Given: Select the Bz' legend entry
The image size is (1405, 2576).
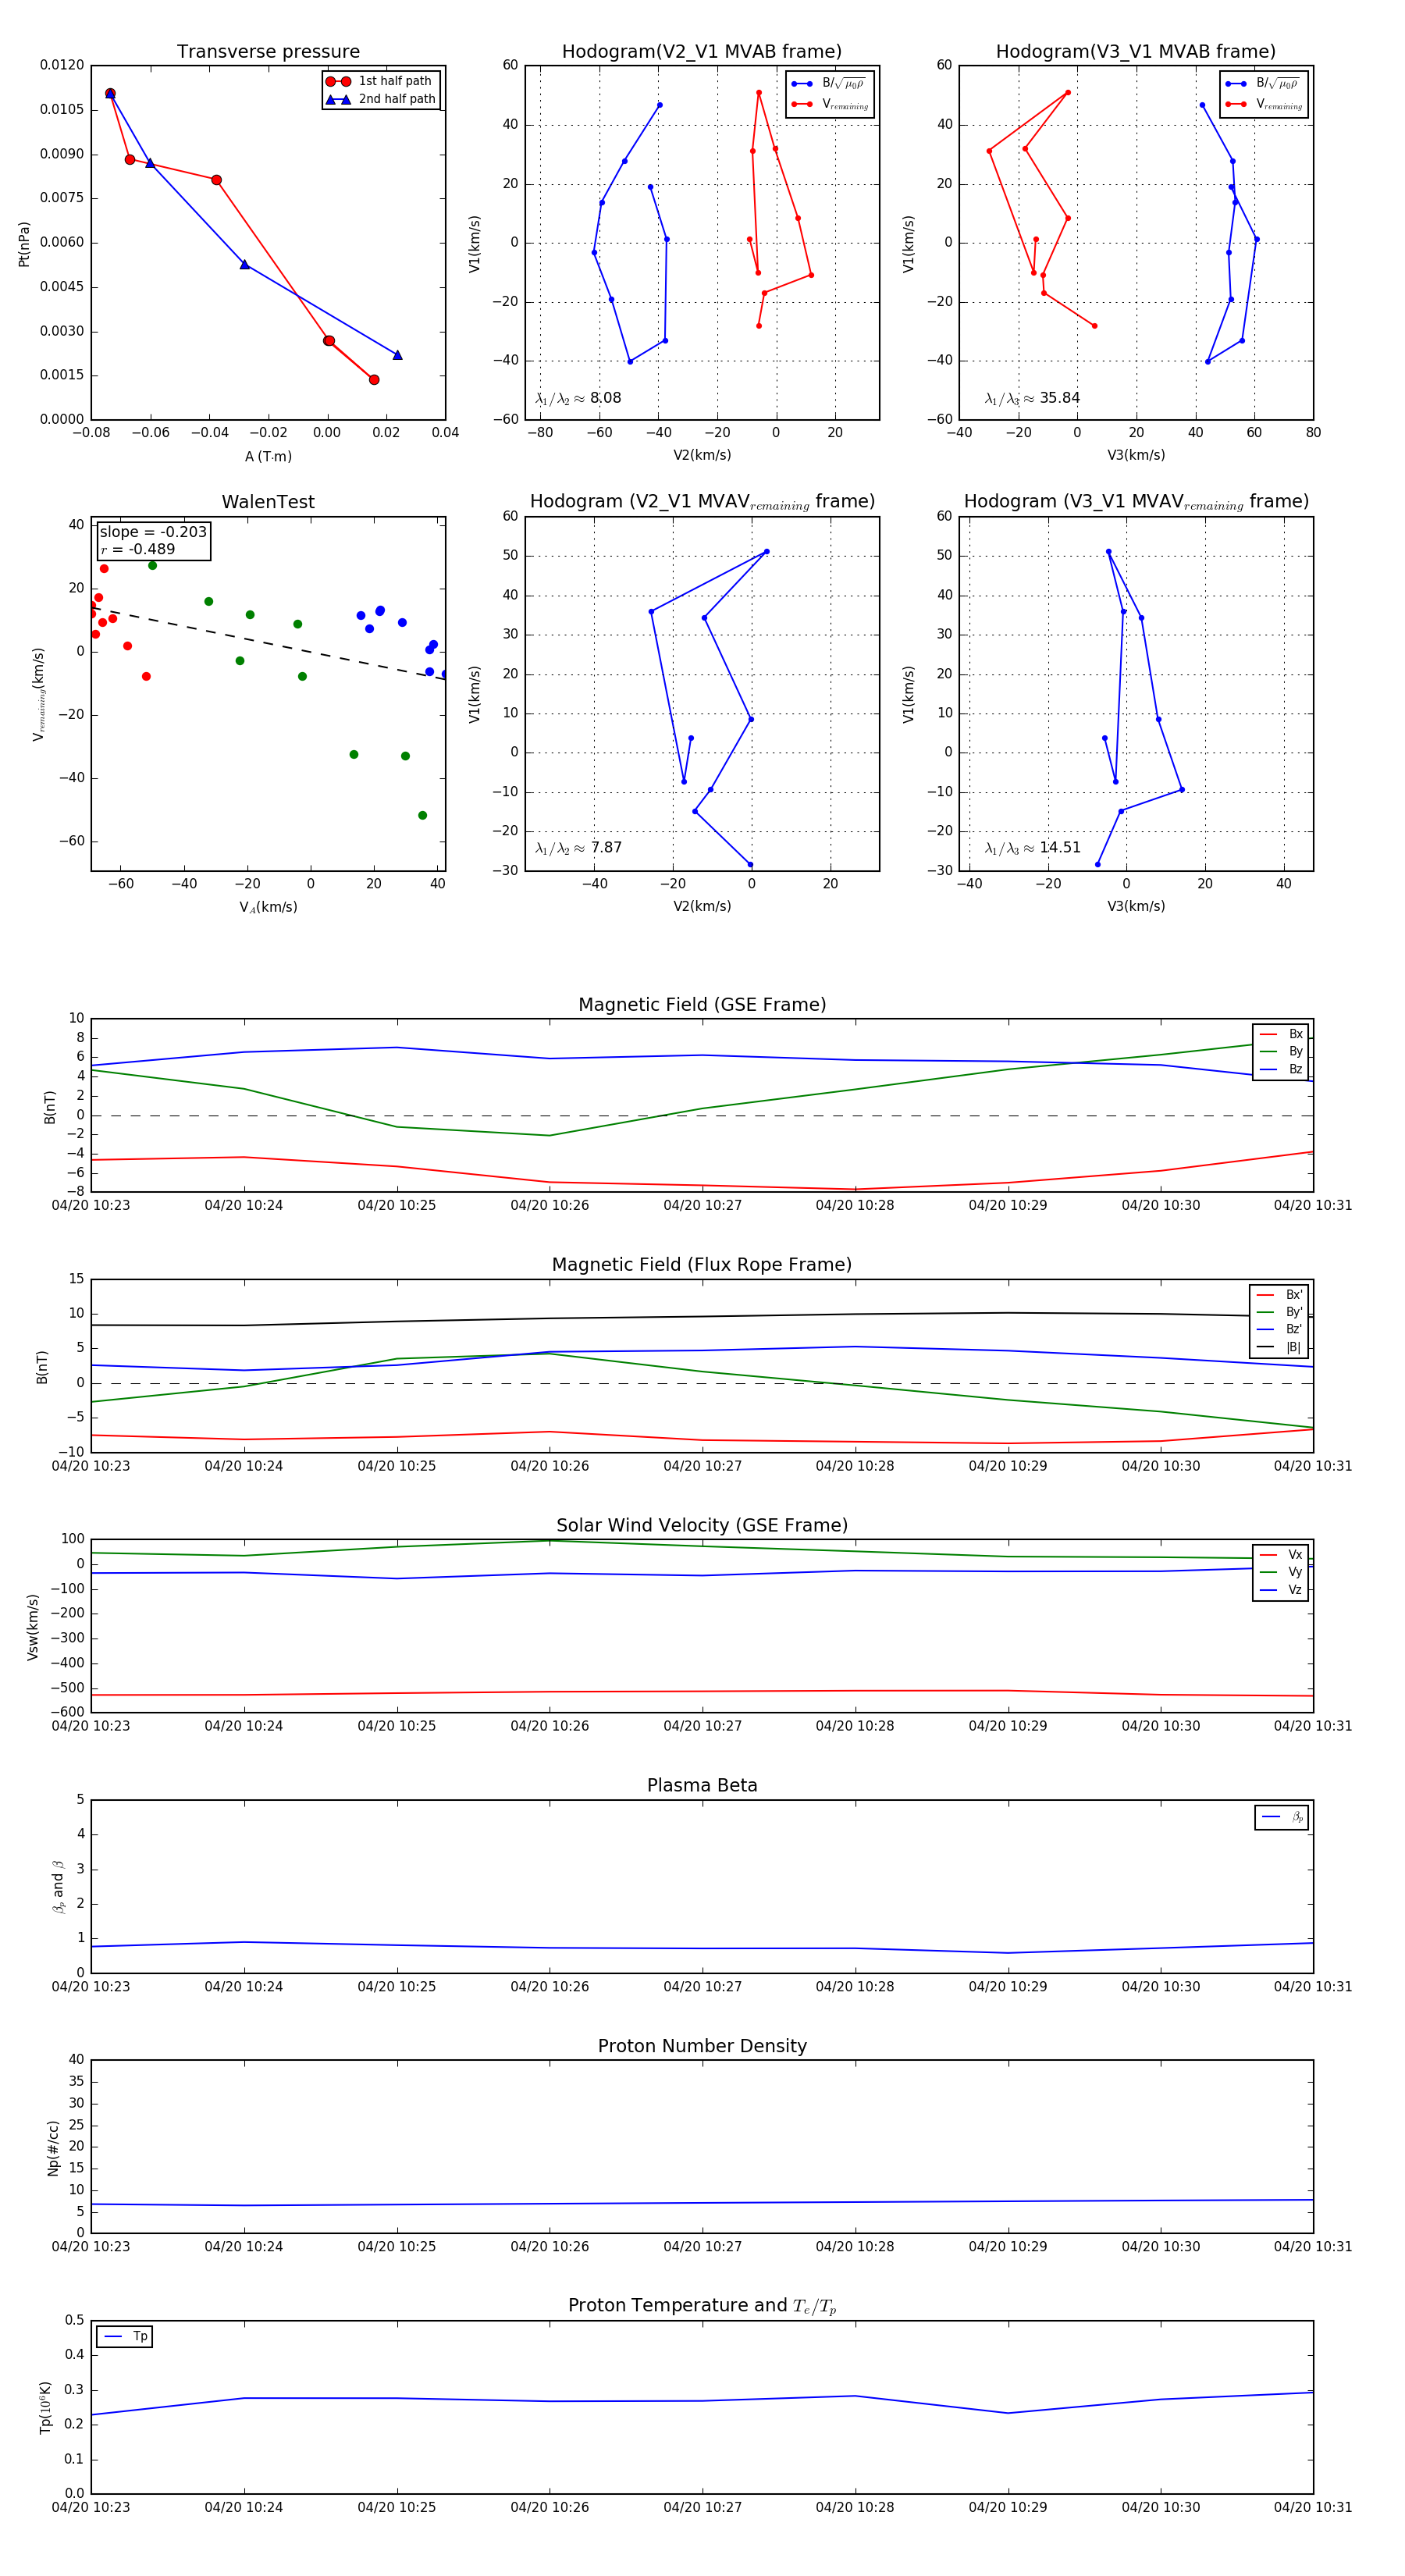Looking at the screenshot, I should [x=1279, y=1329].
